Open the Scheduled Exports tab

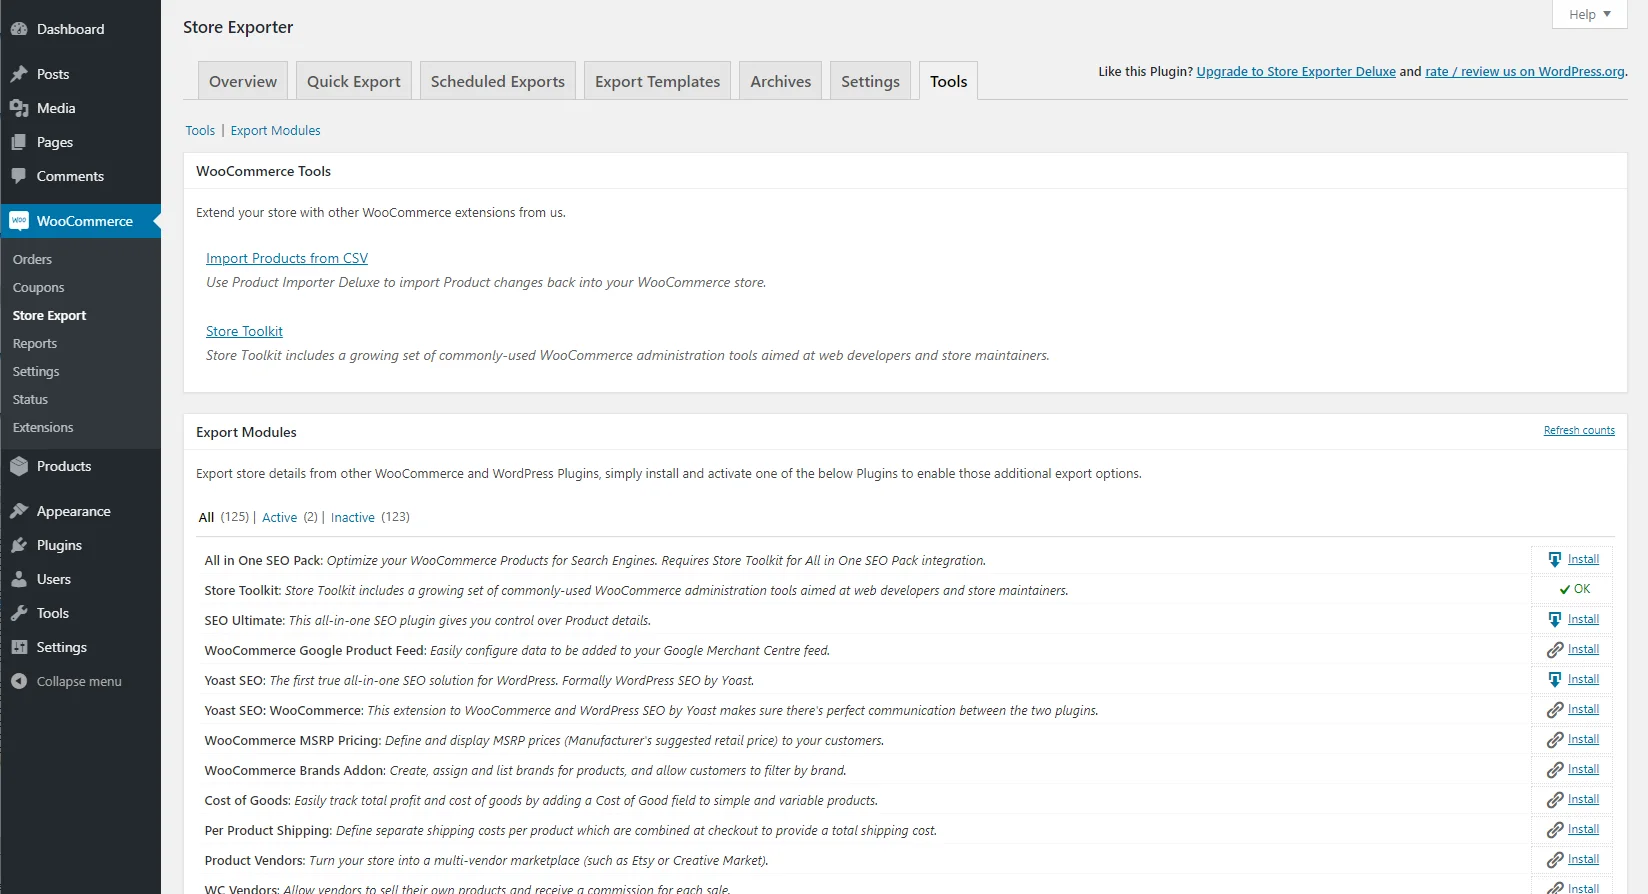[498, 81]
